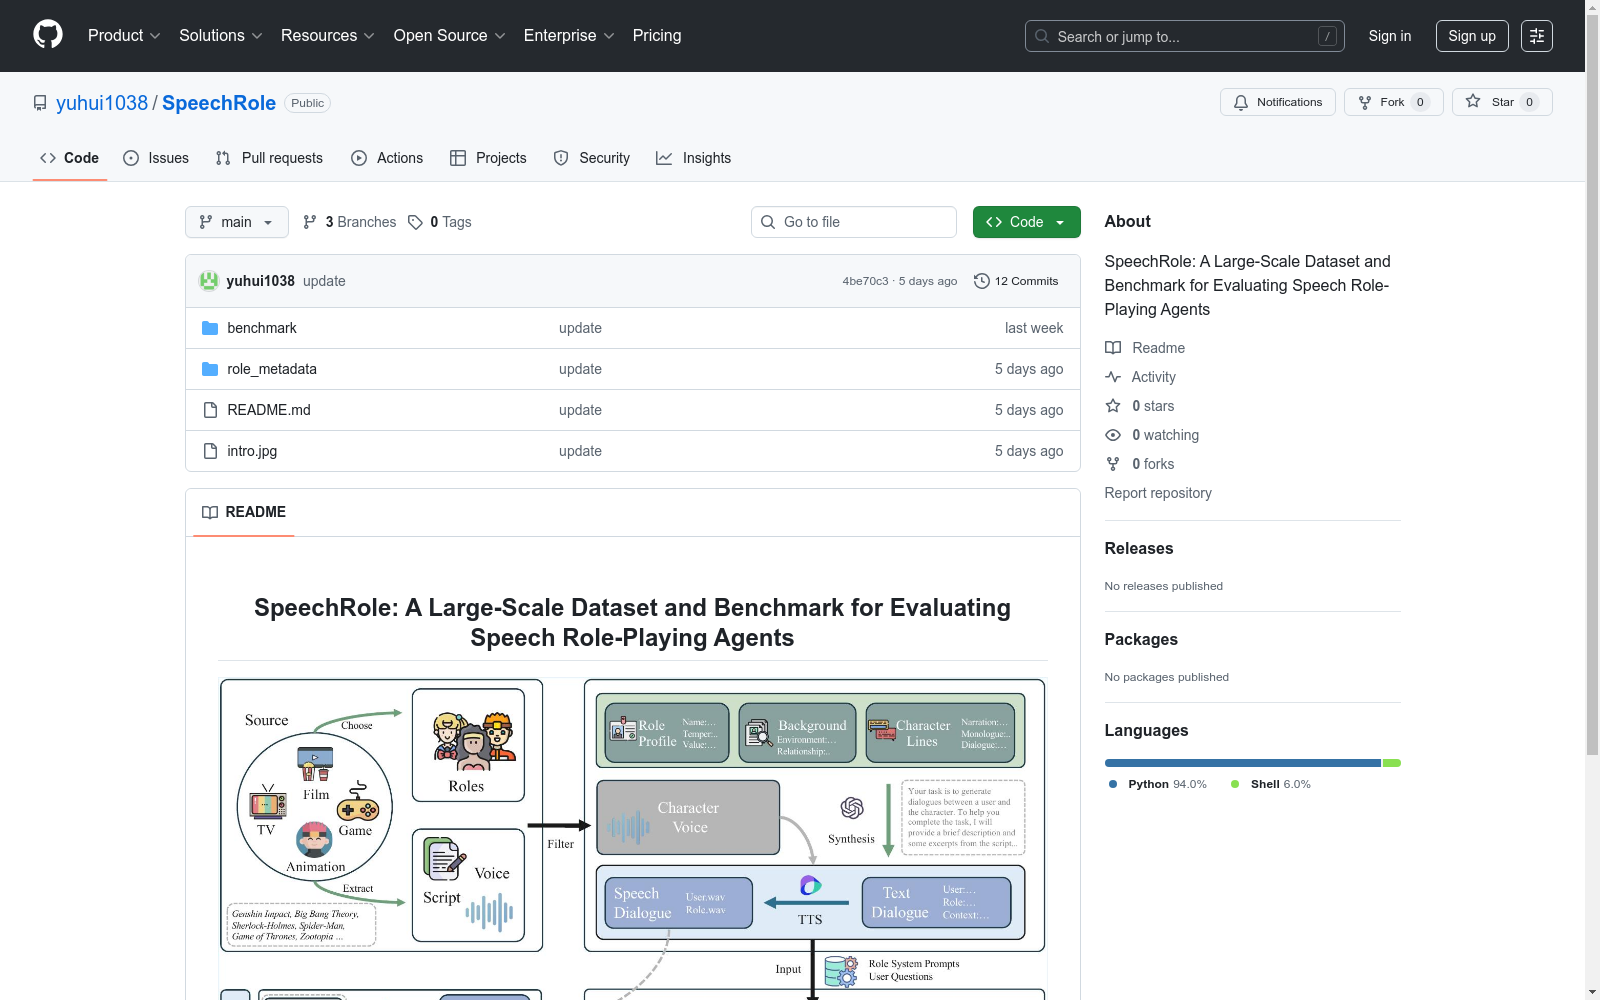Click the pulse icon next to Activity
The height and width of the screenshot is (1000, 1600).
1113,377
